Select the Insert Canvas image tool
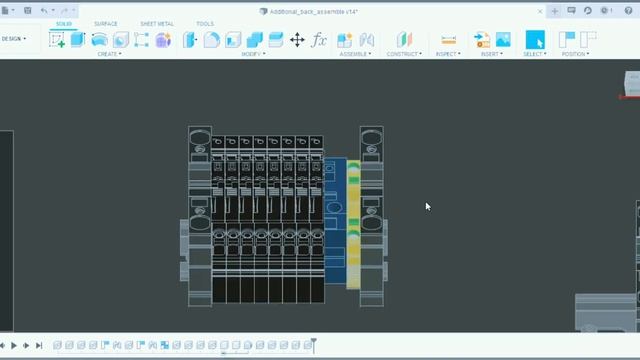640x360 pixels. (x=503, y=40)
